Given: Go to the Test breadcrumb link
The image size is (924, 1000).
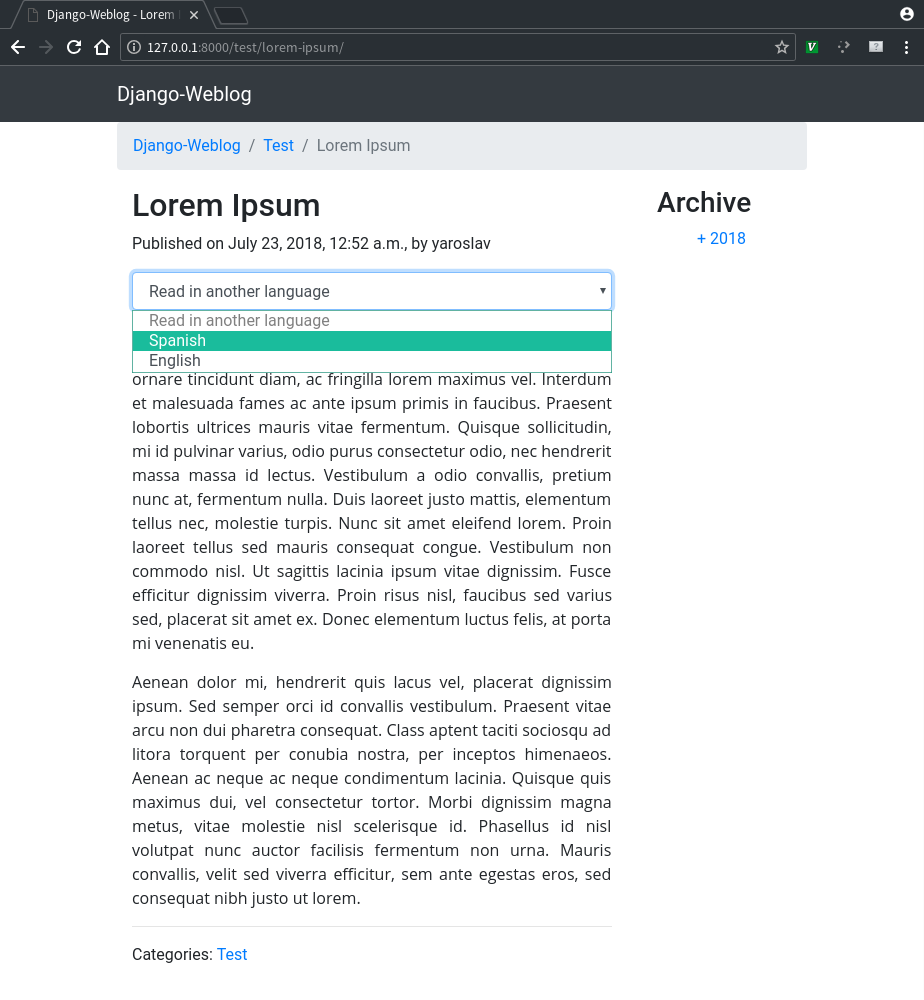Looking at the screenshot, I should click(x=278, y=145).
